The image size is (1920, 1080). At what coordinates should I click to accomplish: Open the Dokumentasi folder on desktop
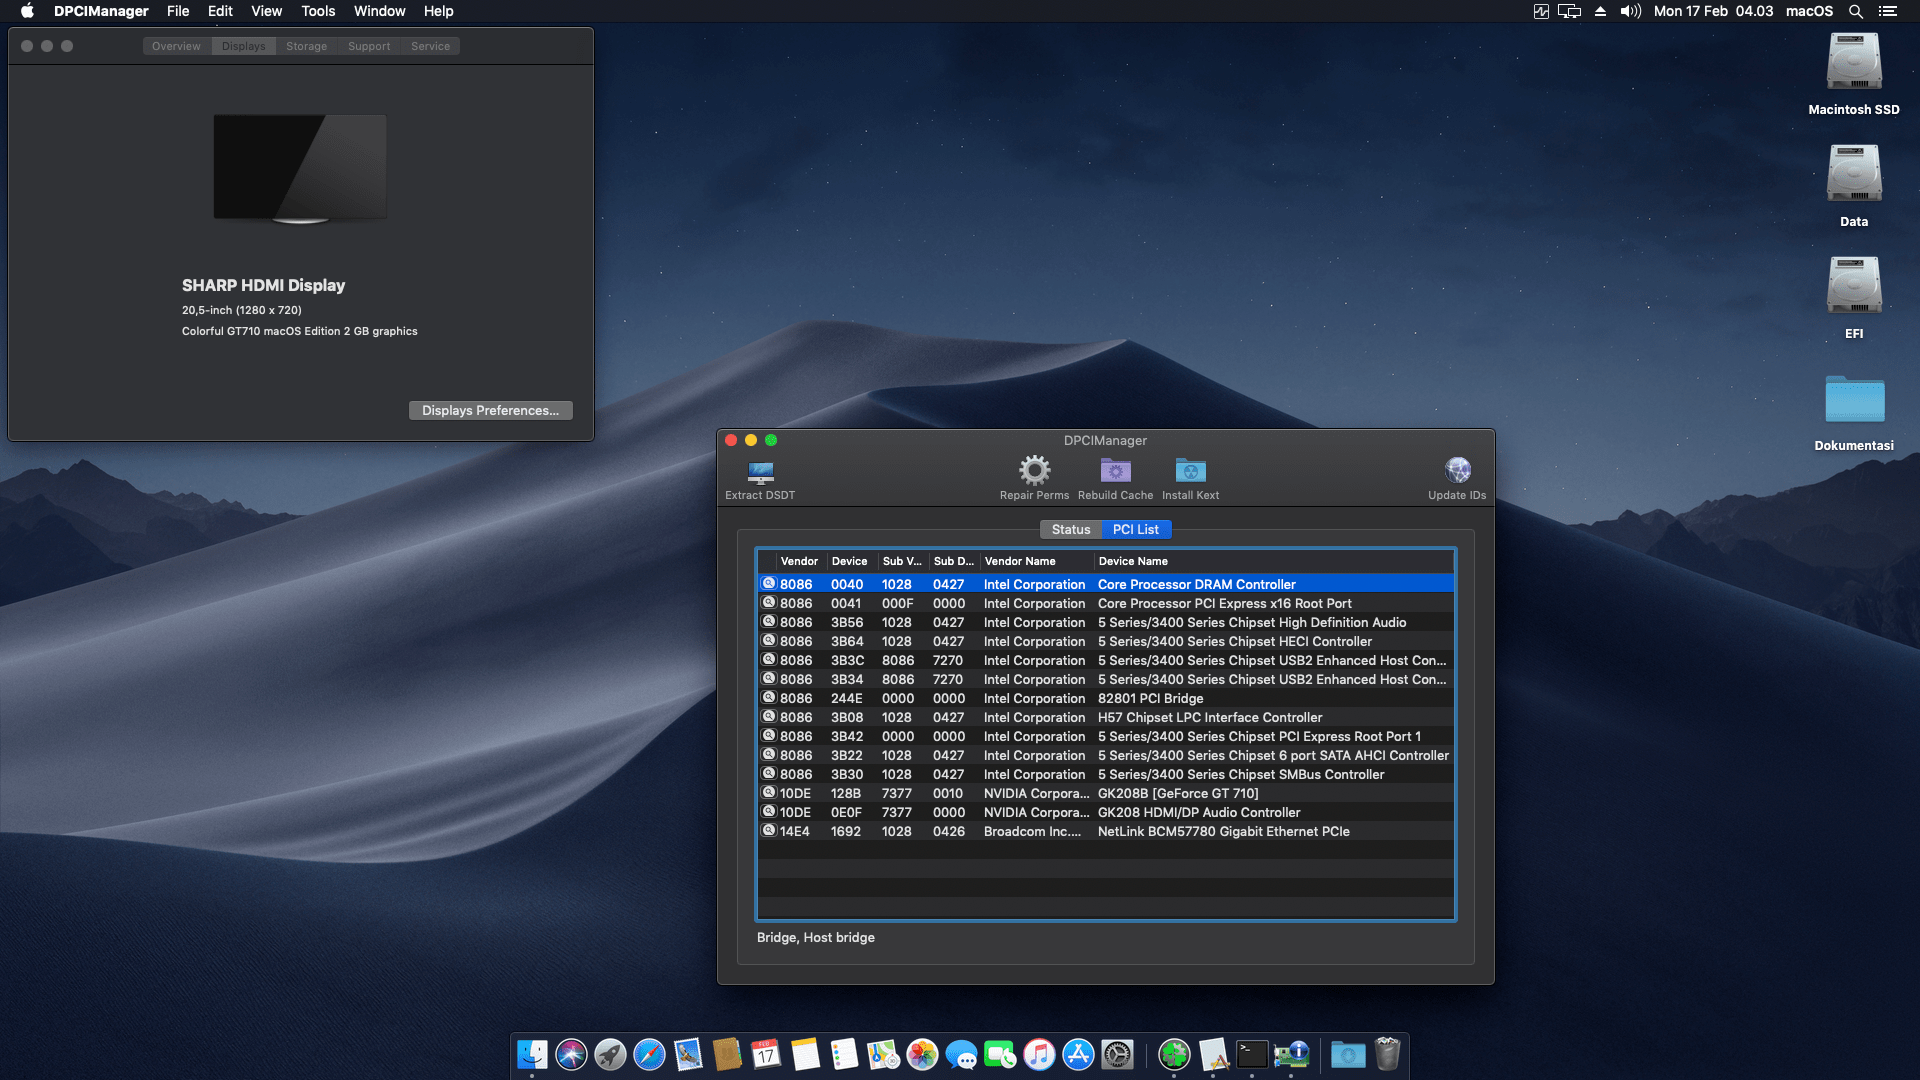(1853, 400)
